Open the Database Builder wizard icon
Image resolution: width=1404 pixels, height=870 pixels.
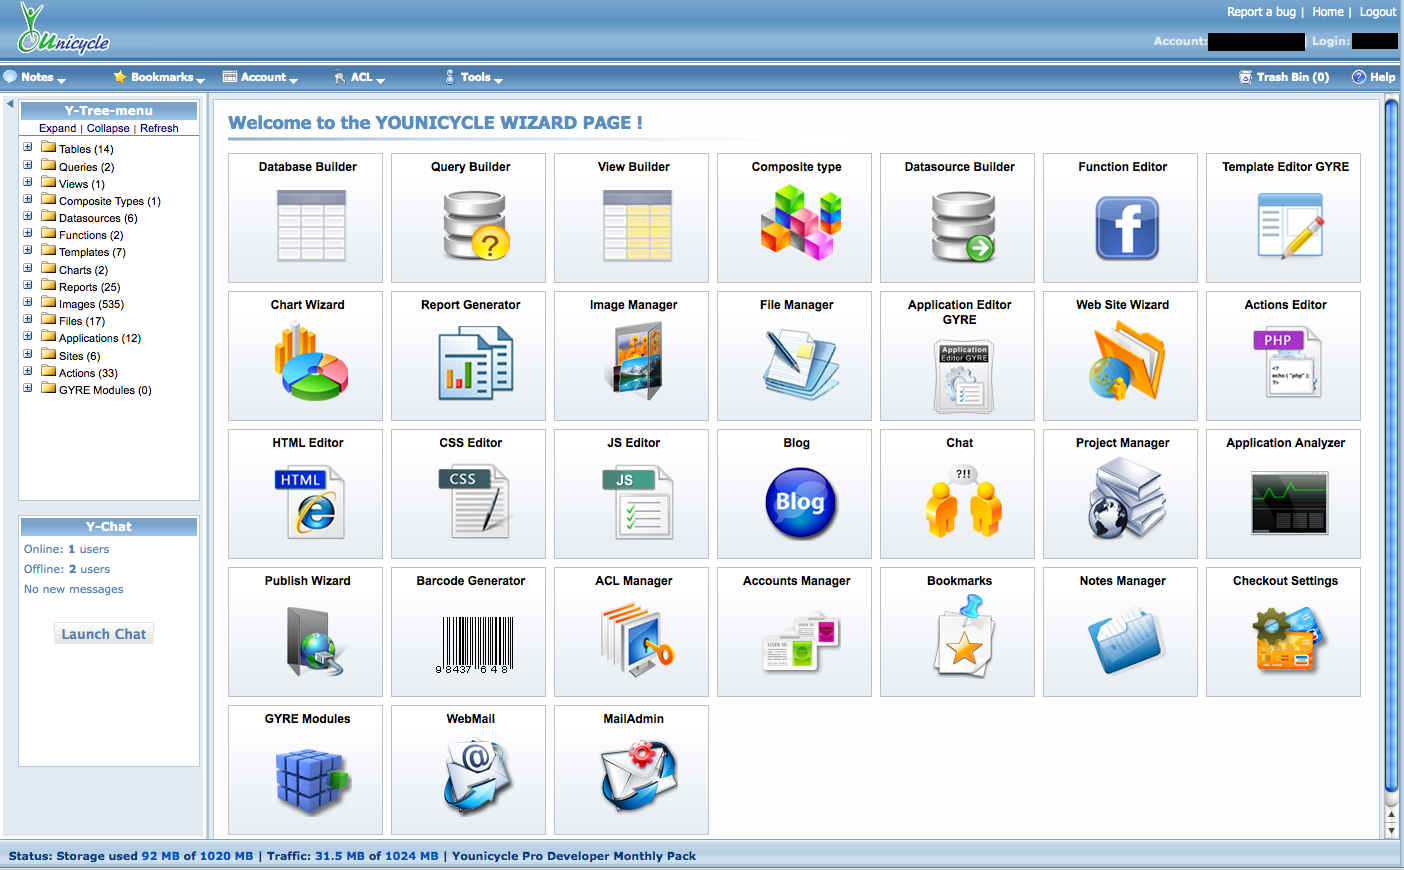pyautogui.click(x=311, y=226)
